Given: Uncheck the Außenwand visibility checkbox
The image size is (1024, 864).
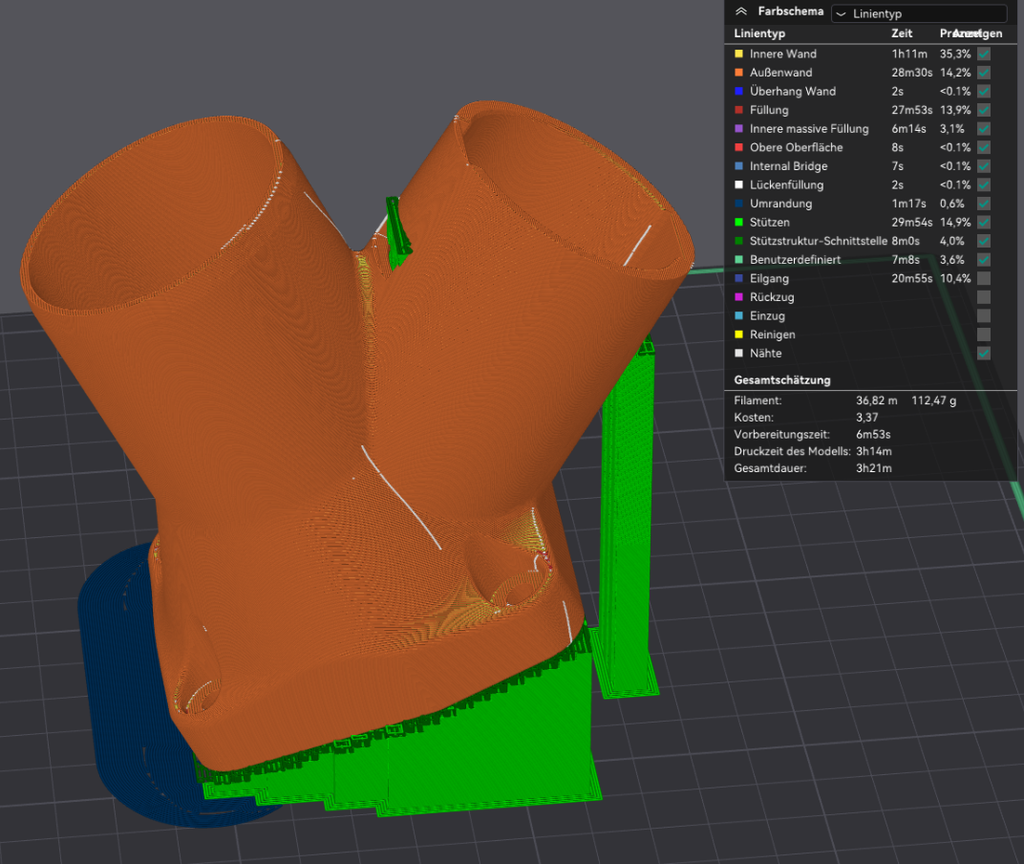Looking at the screenshot, I should (x=984, y=73).
